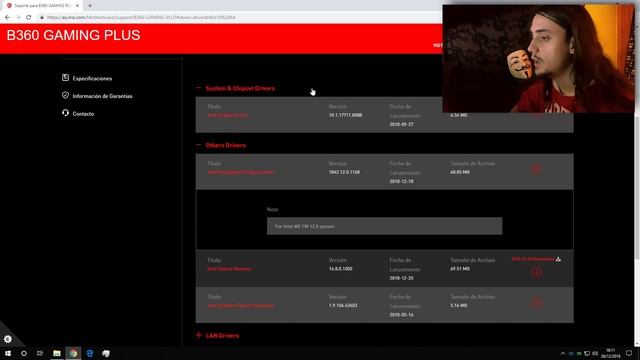This screenshot has width=640, height=360.
Task: Open a new browser tab
Action: click(x=90, y=6)
